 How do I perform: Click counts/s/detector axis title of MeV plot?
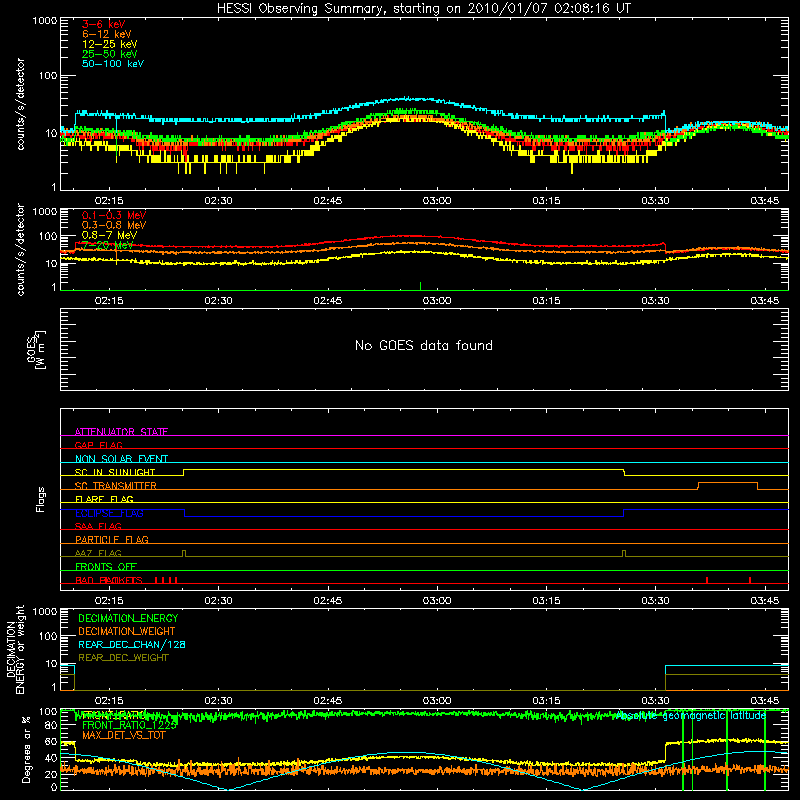click(20, 249)
